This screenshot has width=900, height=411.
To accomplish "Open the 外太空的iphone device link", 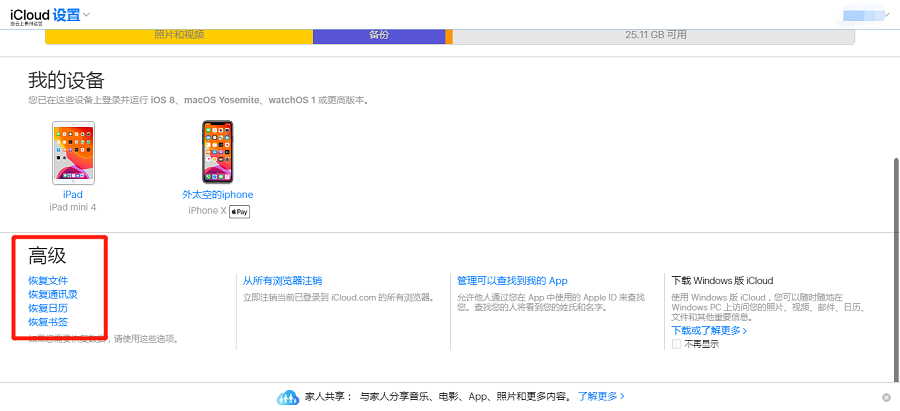I will point(218,195).
